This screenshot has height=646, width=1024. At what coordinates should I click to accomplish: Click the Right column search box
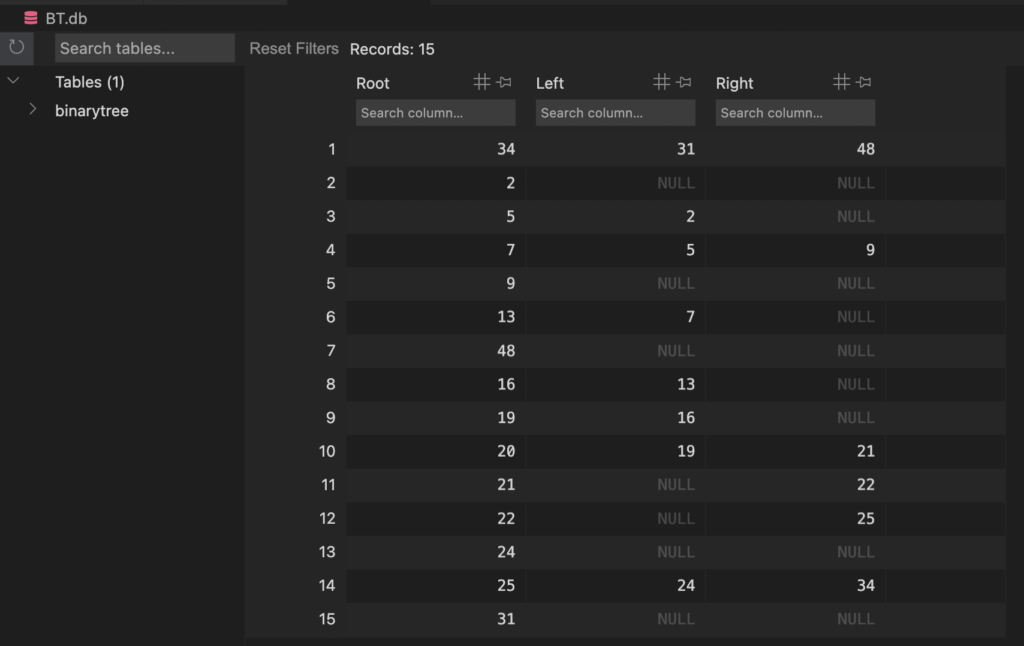(x=795, y=113)
